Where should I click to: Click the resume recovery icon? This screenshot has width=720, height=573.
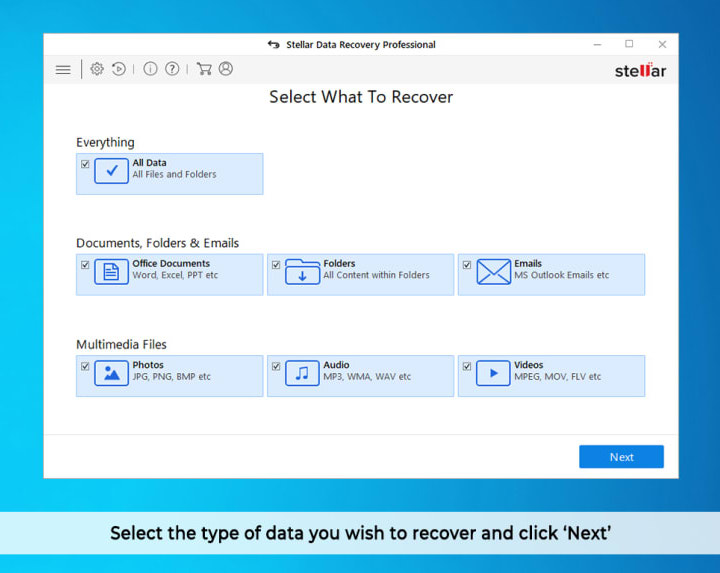[119, 69]
